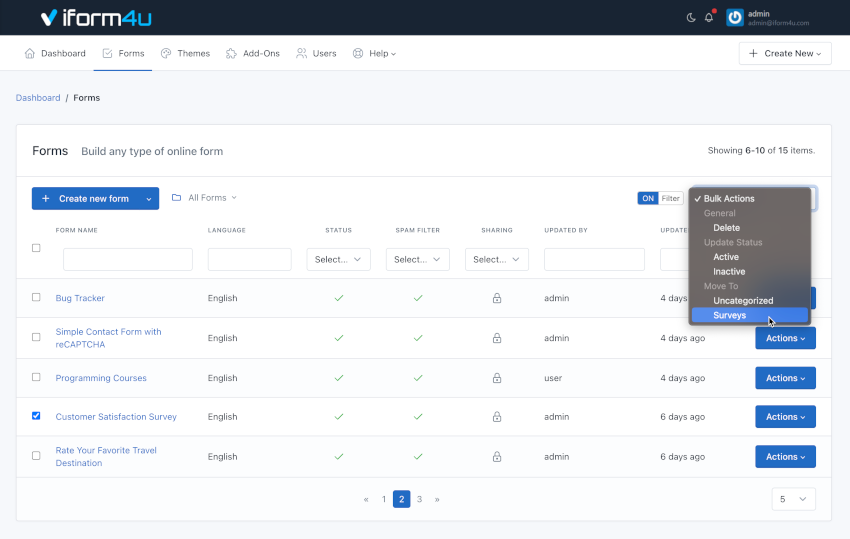Screen dimensions: 850x539
Task: Click sharing lock for Rate Your Favorite Travel
Action: click(x=497, y=457)
